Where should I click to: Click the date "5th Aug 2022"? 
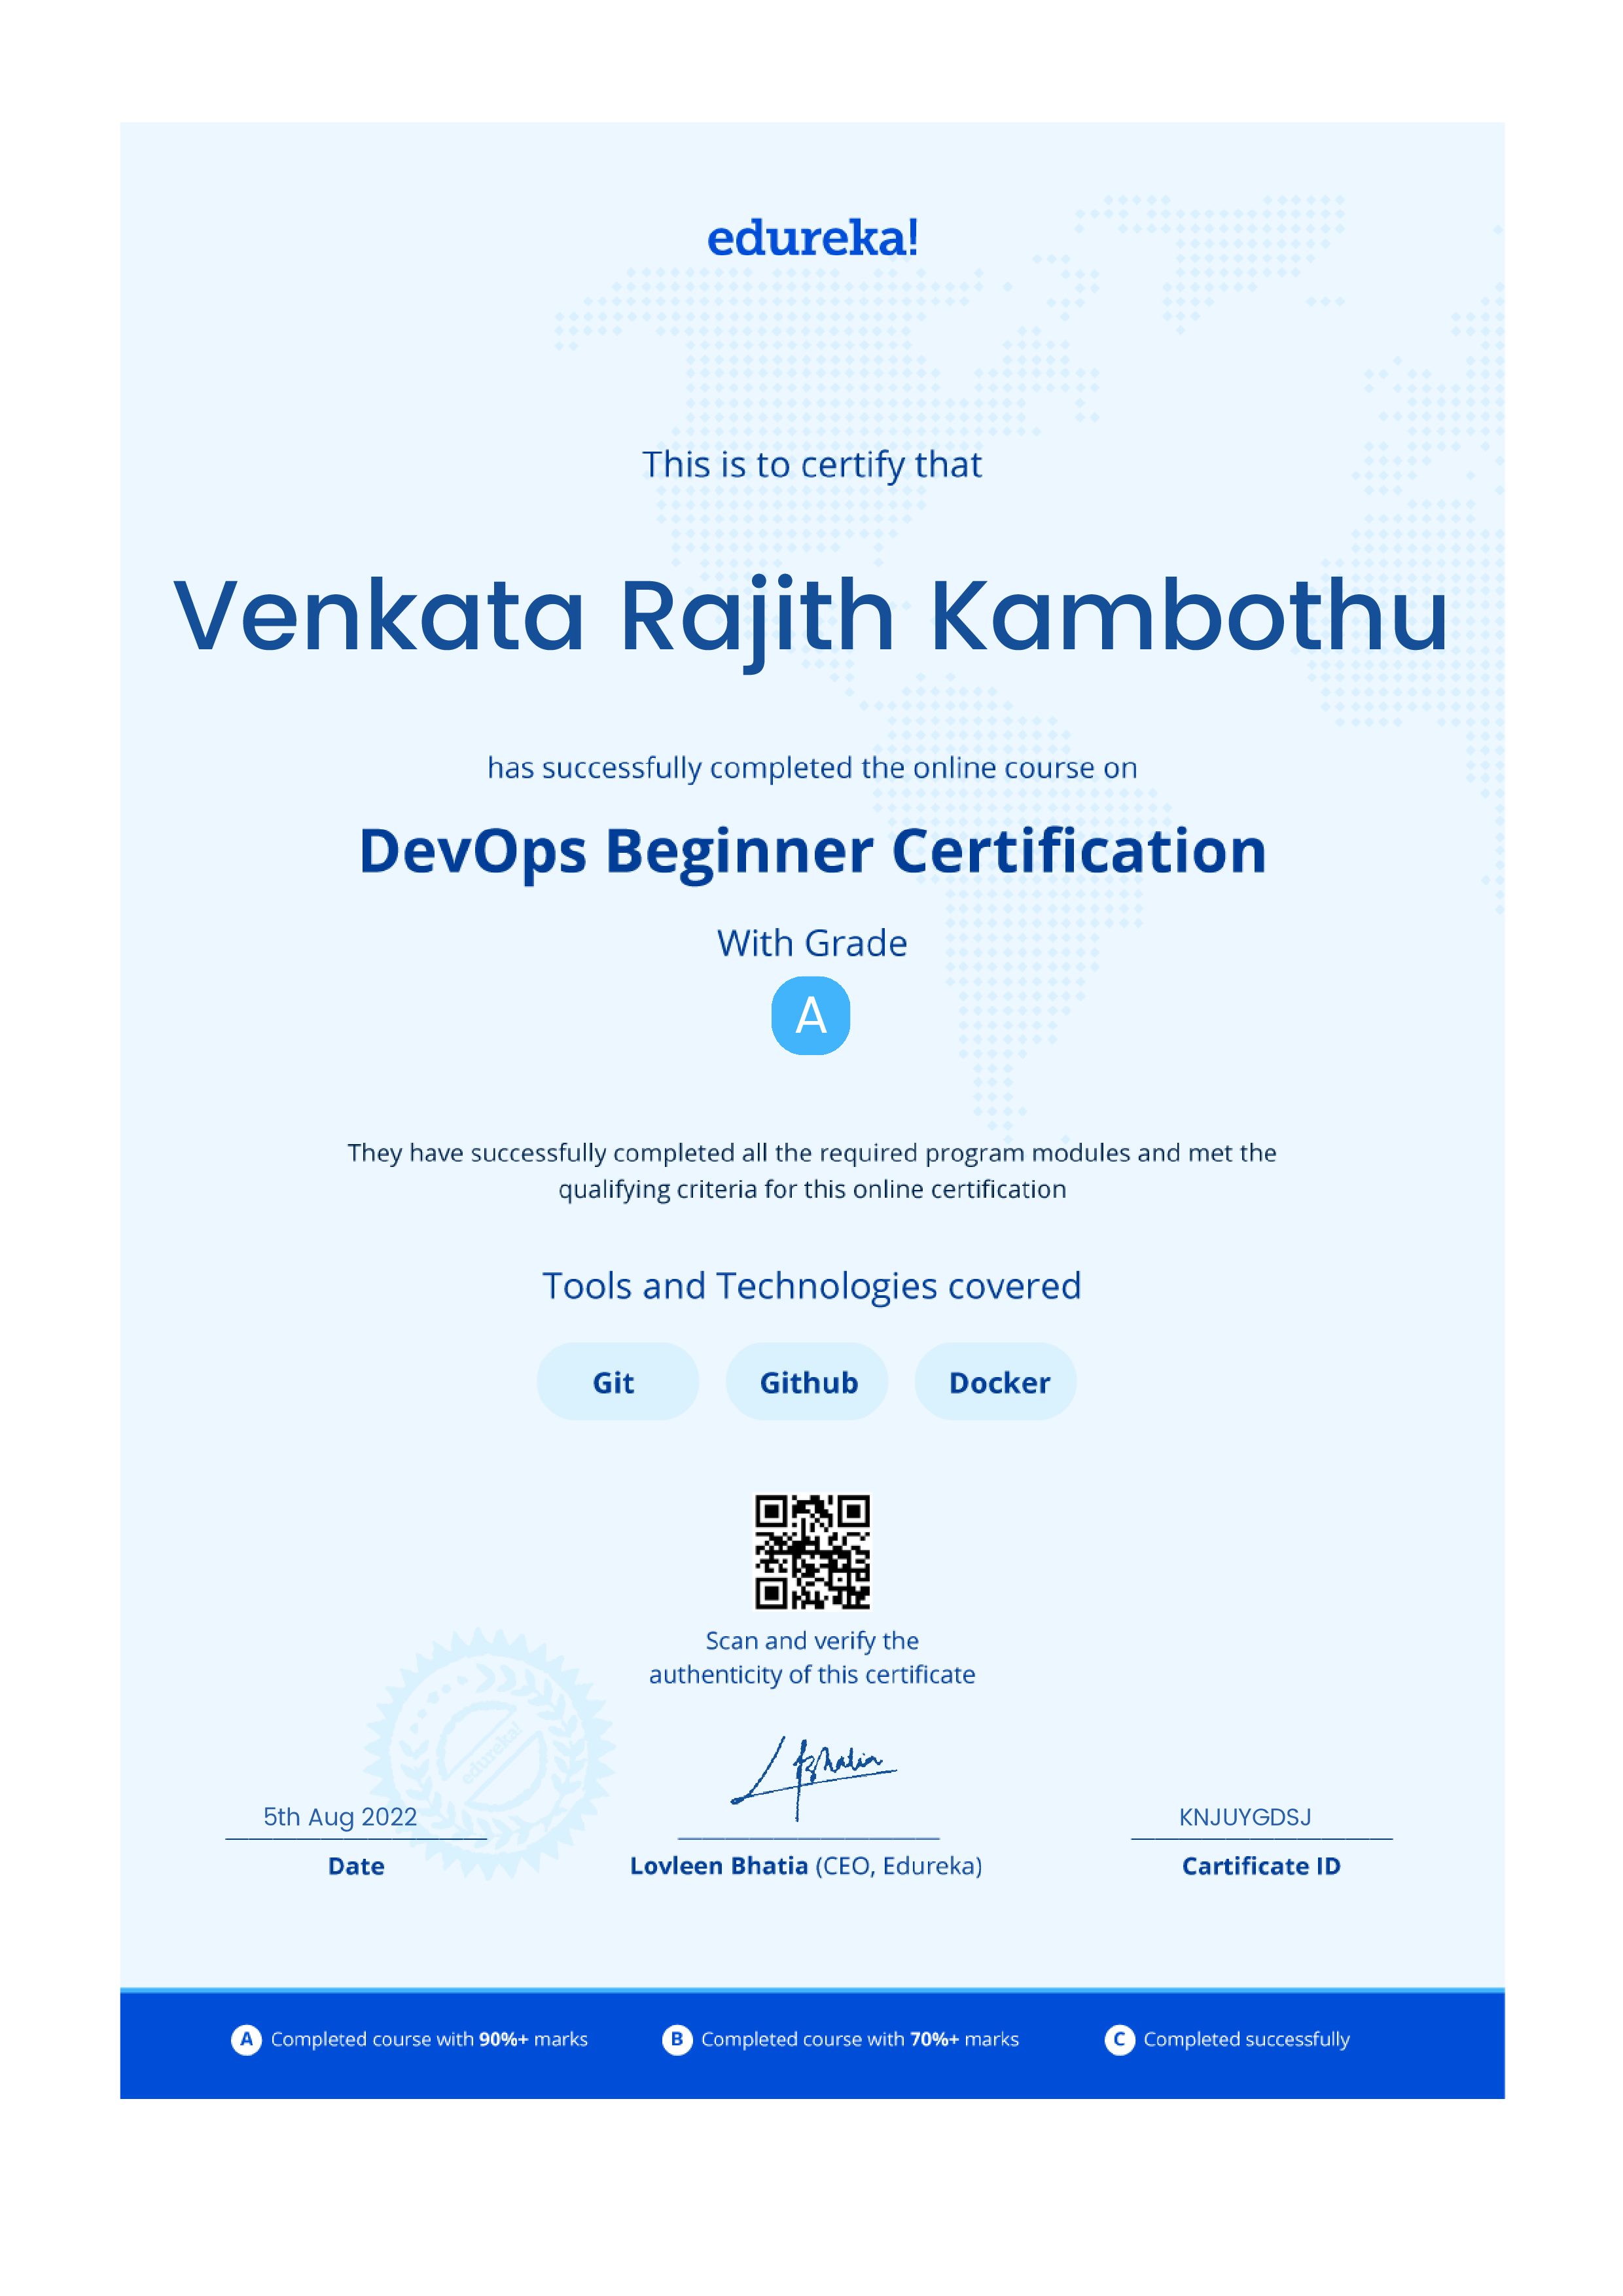point(340,1817)
